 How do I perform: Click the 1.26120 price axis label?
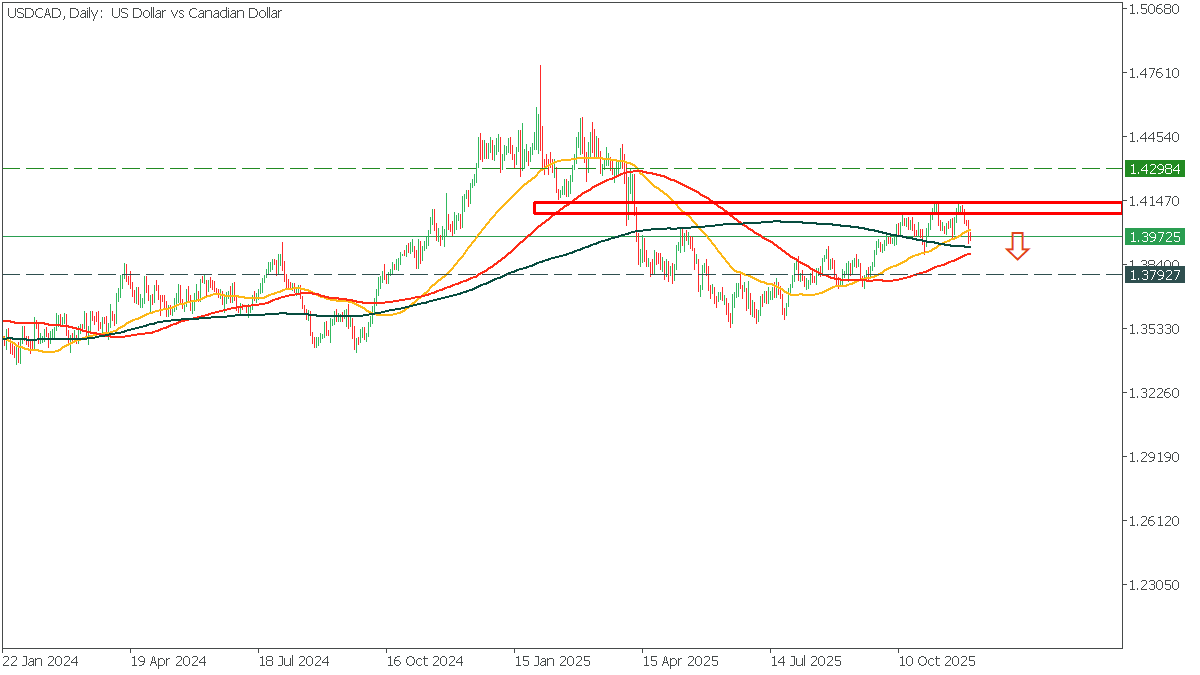[x=1153, y=521]
